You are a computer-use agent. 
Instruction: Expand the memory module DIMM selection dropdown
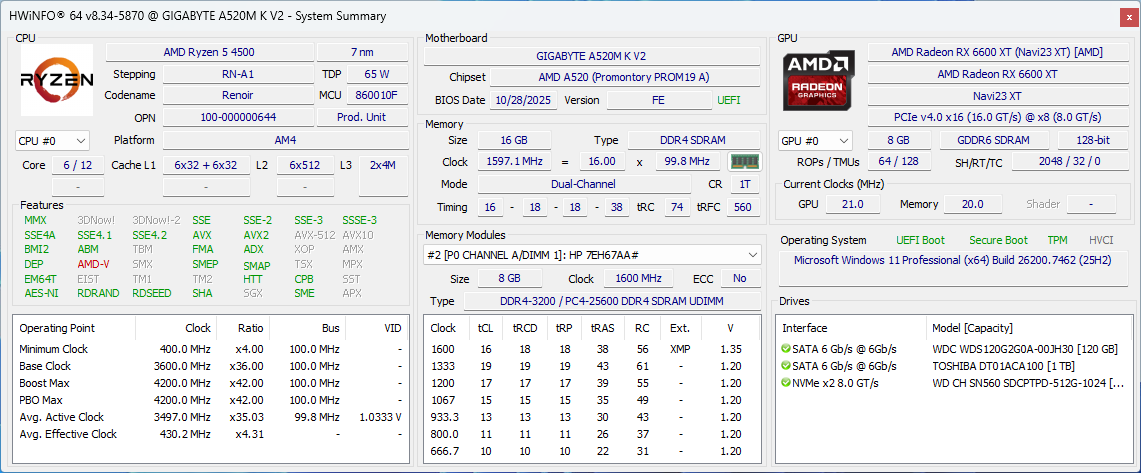592,256
